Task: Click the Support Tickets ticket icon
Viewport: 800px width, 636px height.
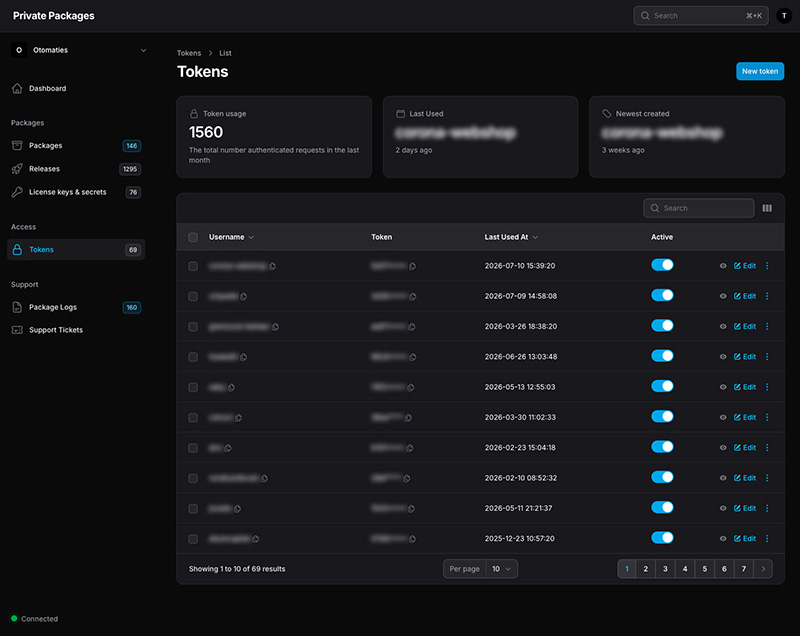Action: [x=17, y=330]
